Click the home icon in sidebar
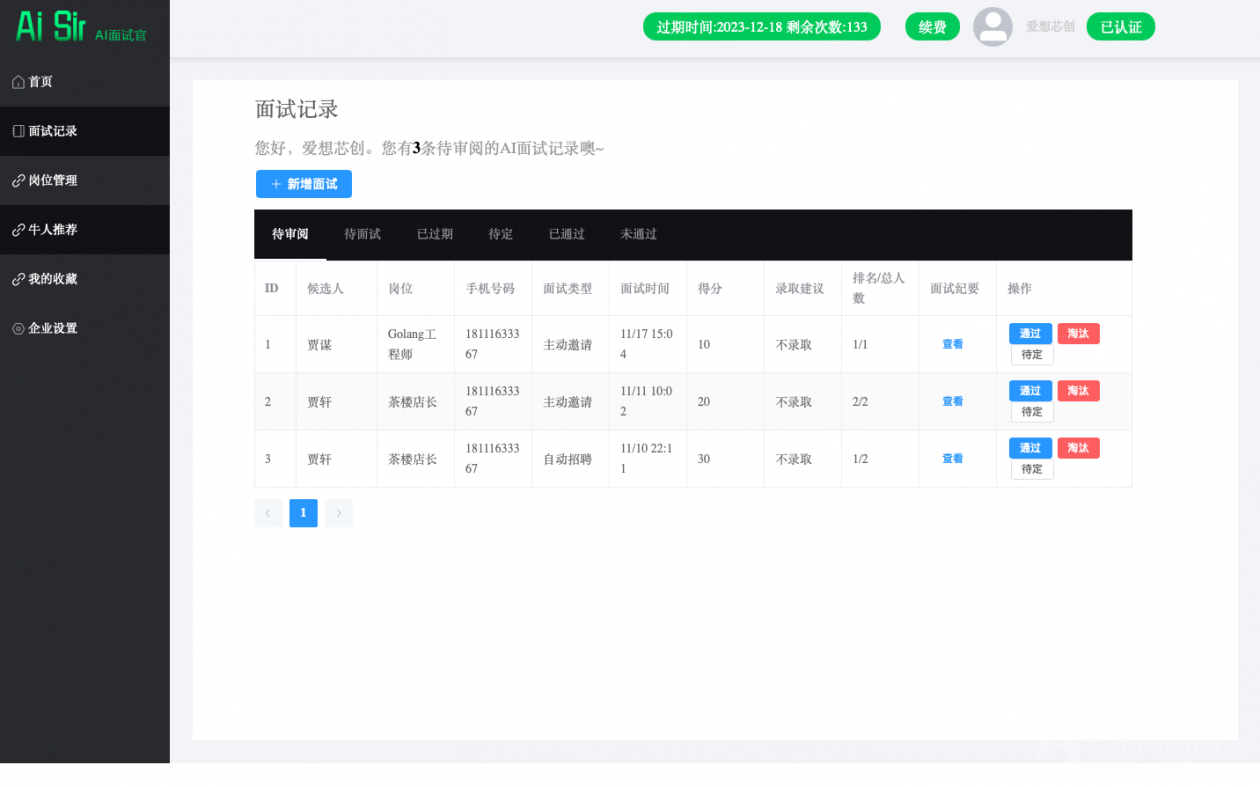This screenshot has width=1260, height=787. click(18, 82)
